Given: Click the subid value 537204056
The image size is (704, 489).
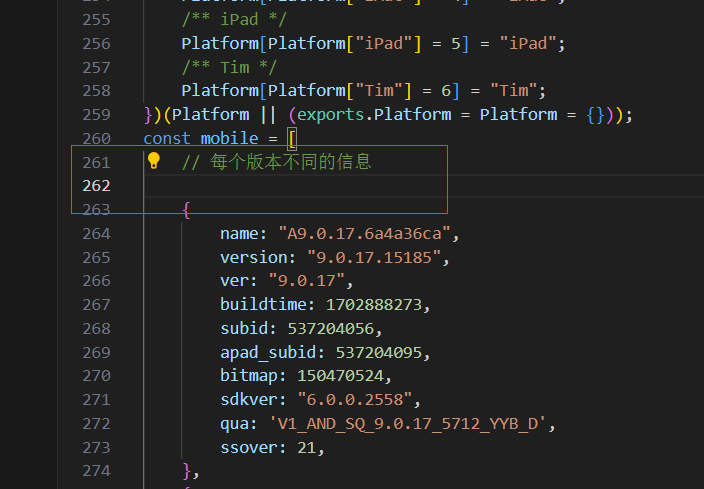Looking at the screenshot, I should click(330, 328).
